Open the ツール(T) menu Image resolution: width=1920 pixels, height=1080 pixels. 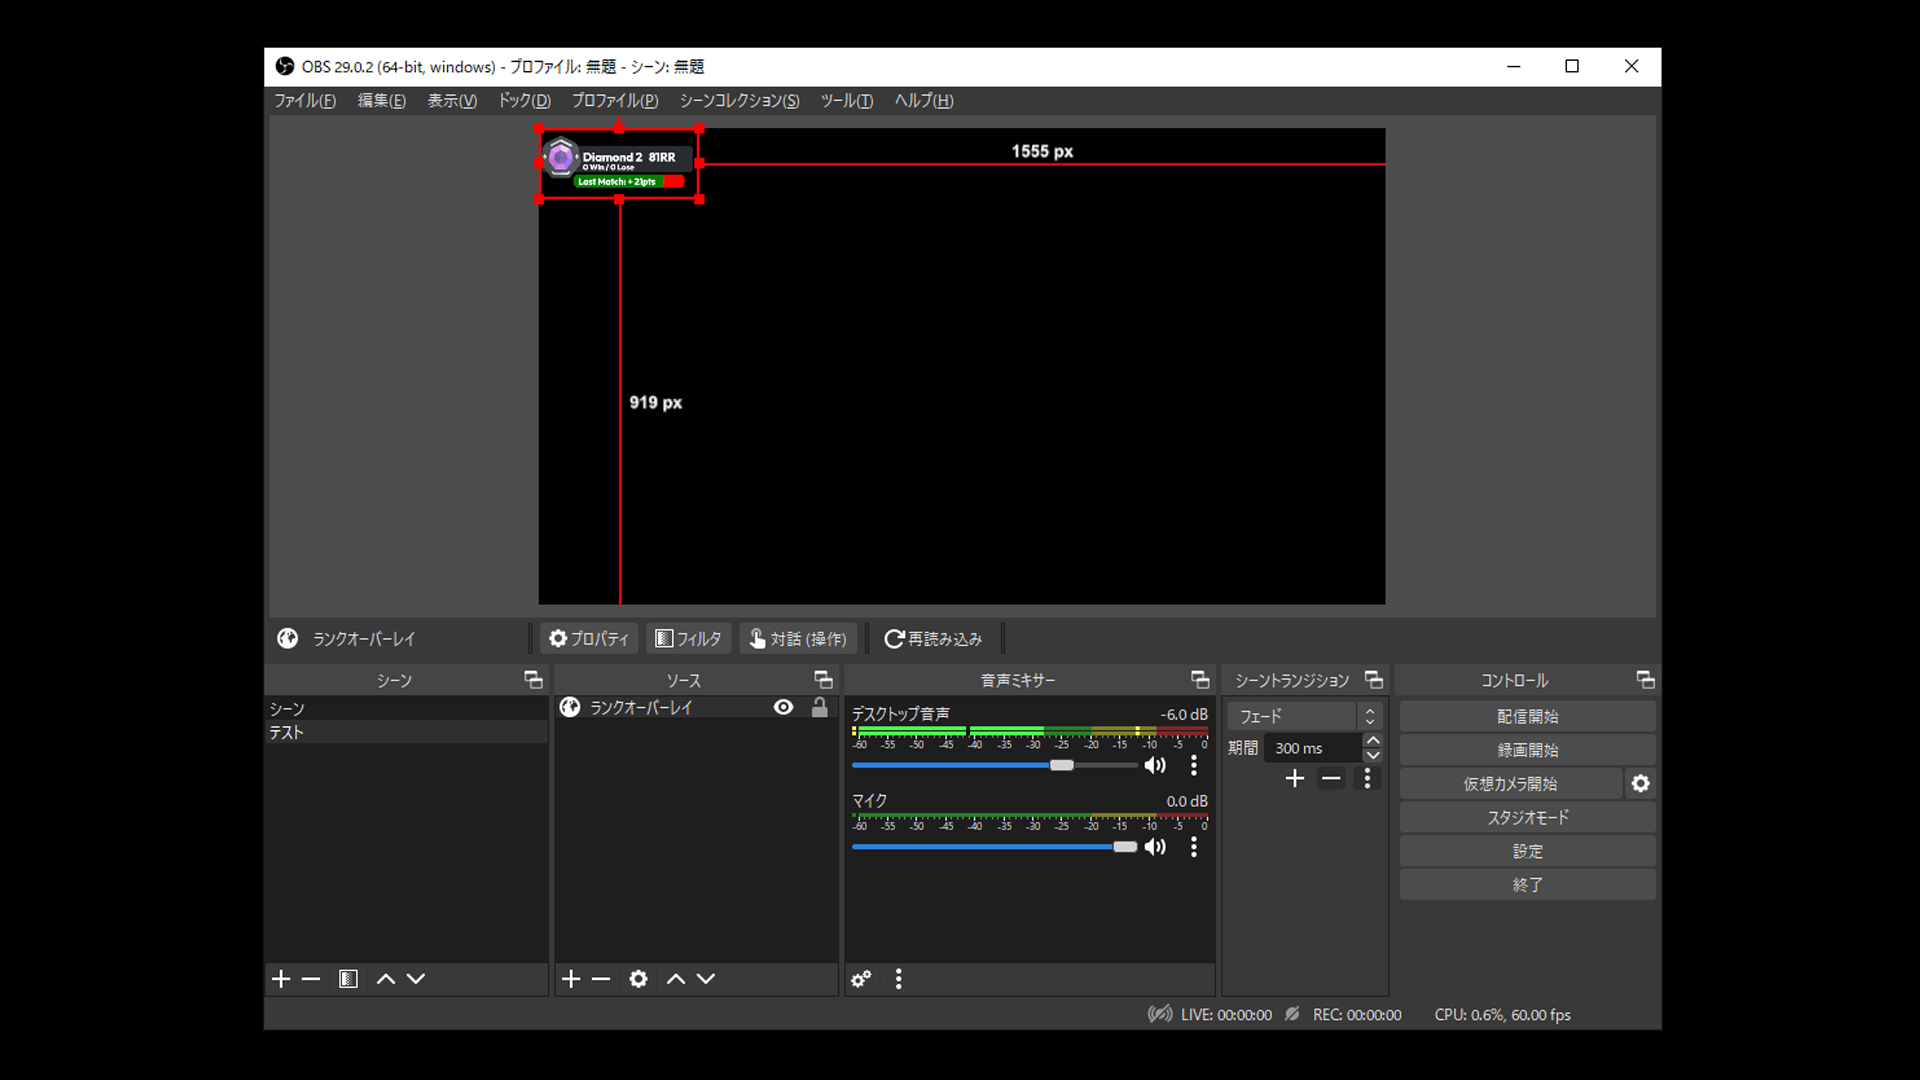coord(846,101)
